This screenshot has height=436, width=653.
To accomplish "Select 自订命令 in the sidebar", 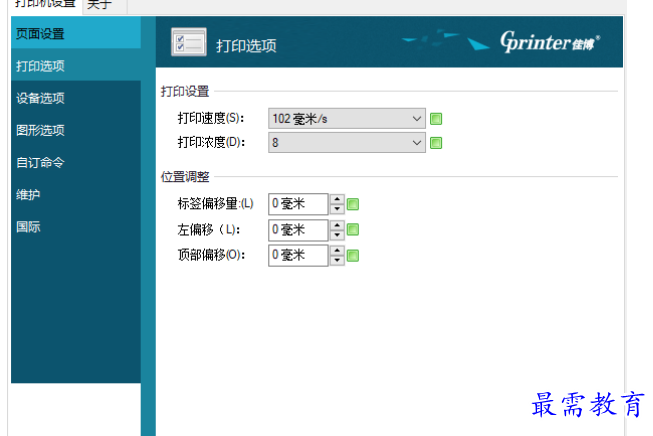I will [x=40, y=162].
